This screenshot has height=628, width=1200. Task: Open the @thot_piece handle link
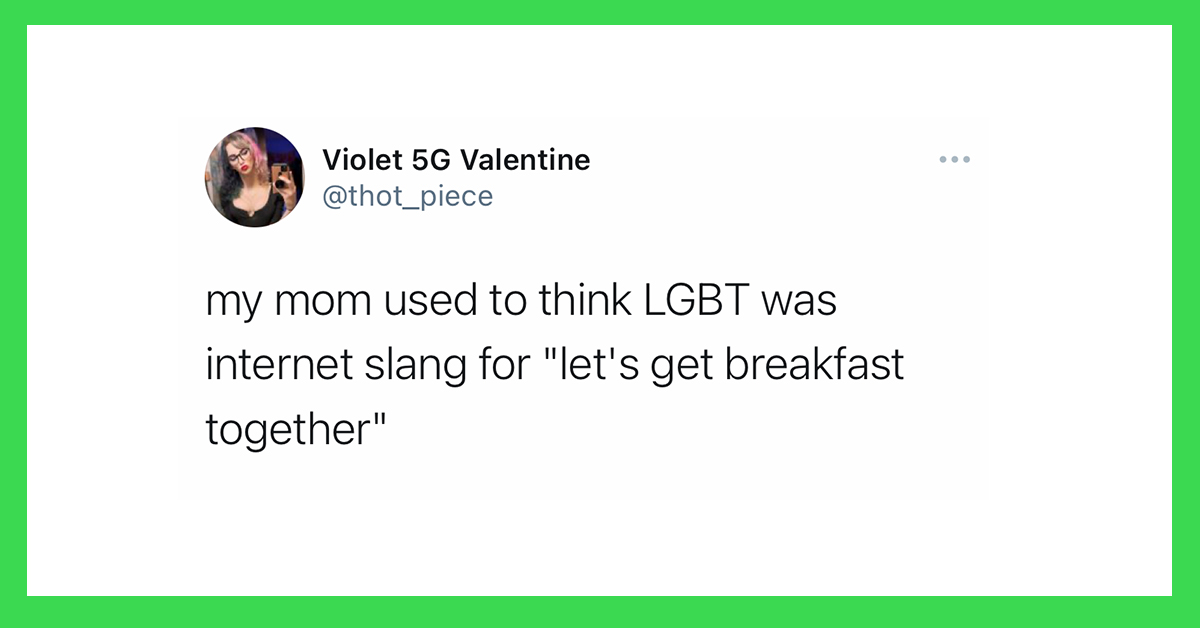point(408,196)
